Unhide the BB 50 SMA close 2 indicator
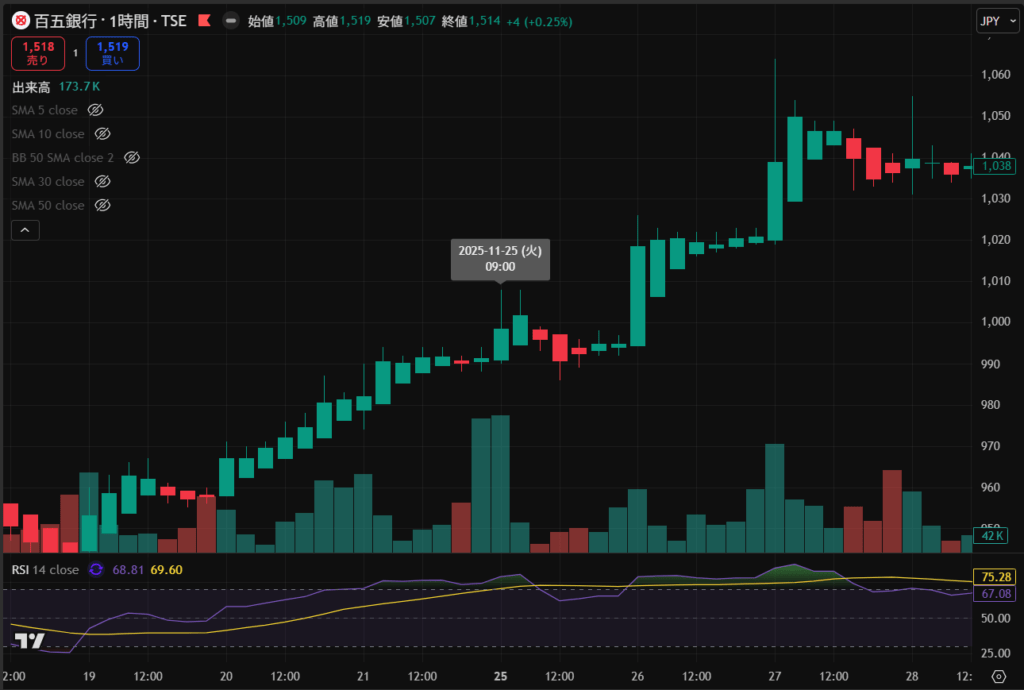The width and height of the screenshot is (1024, 690). [x=131, y=158]
